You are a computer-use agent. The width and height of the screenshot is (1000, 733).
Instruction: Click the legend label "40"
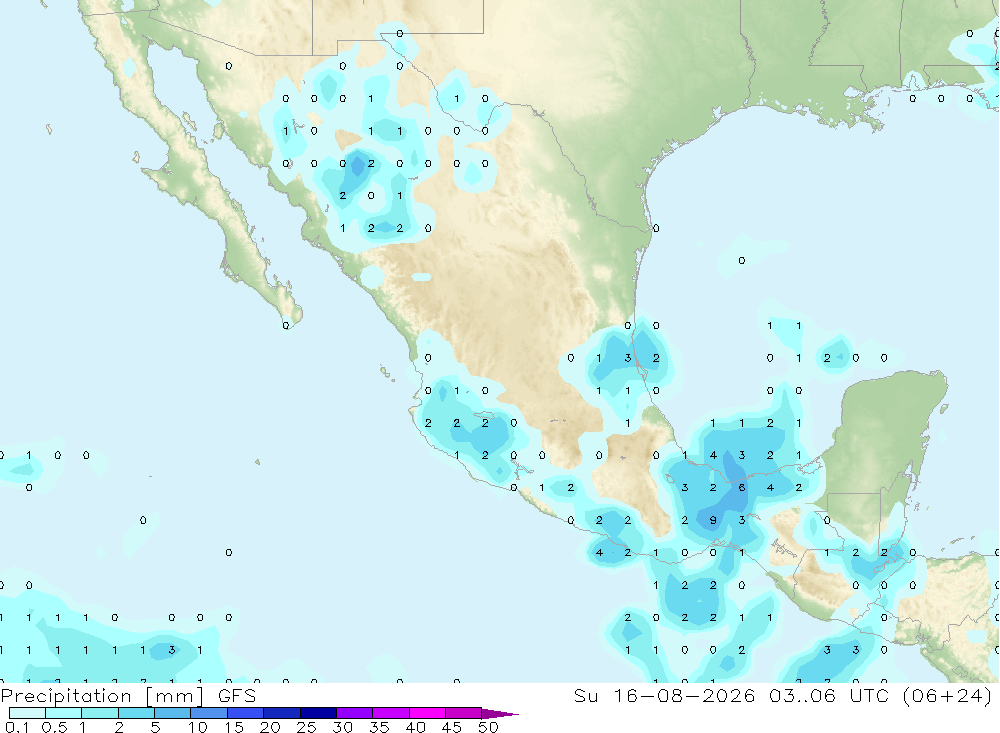pos(415,727)
